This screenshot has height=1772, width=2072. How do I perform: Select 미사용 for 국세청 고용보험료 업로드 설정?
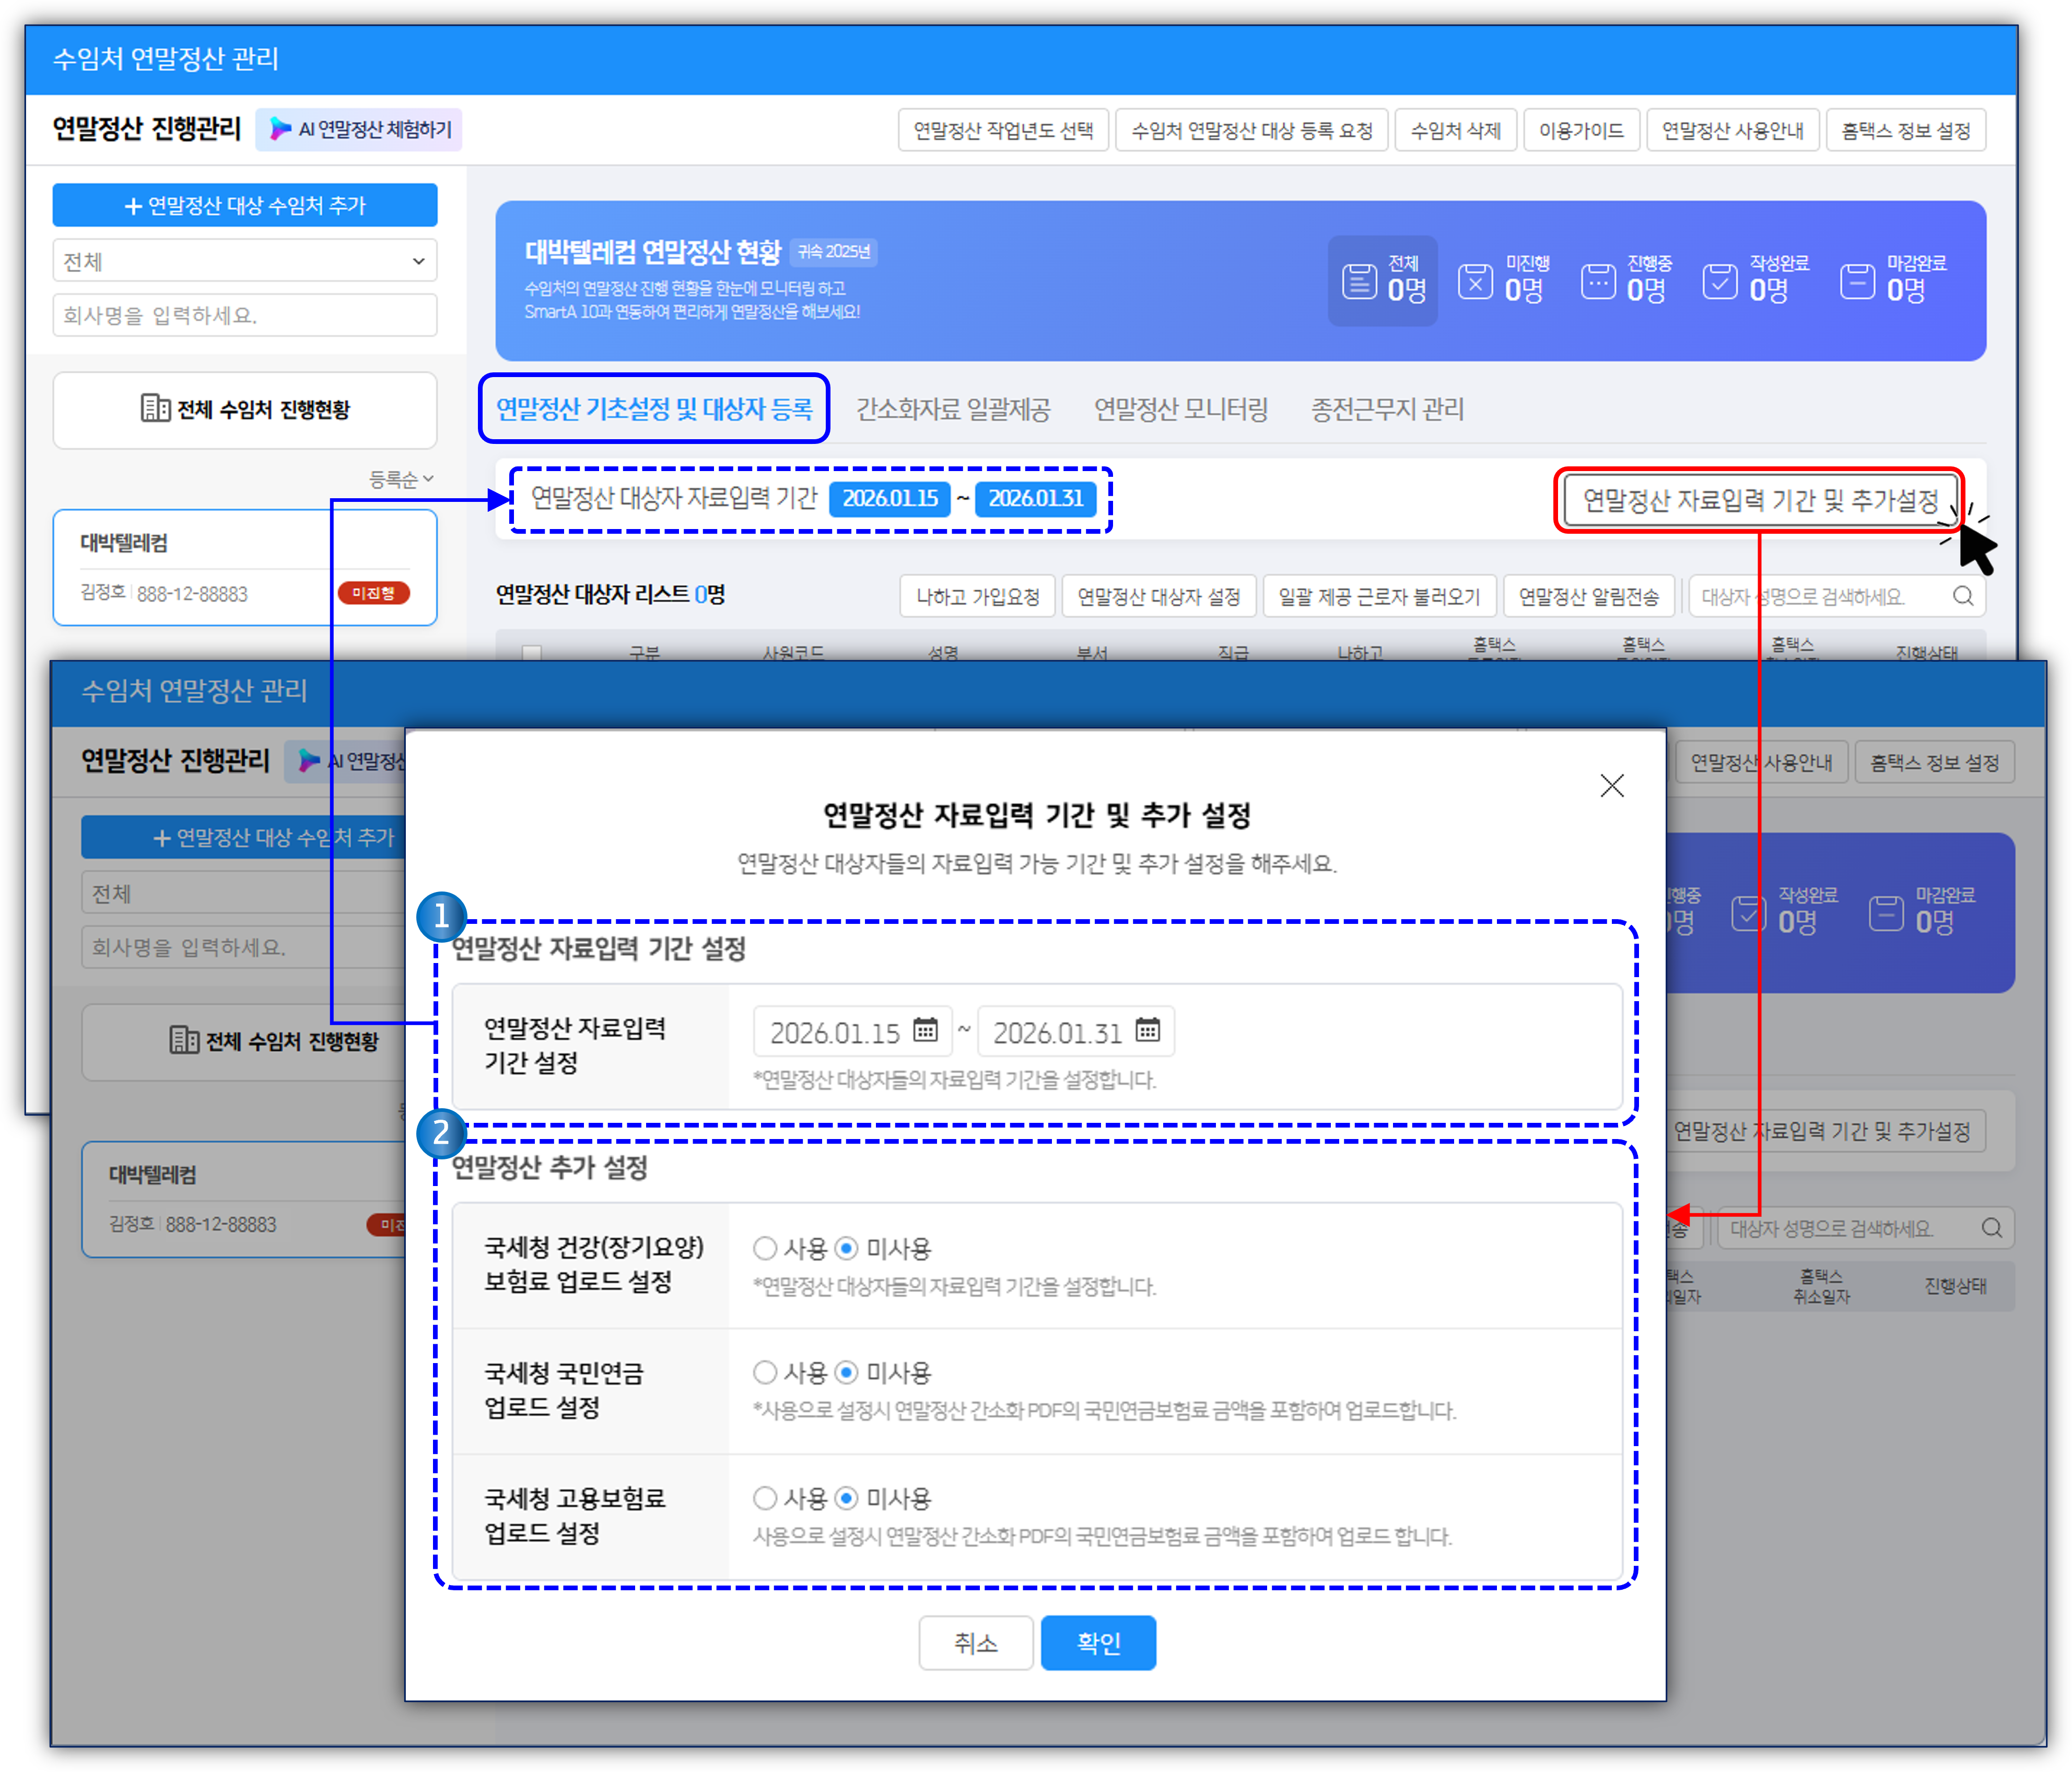847,1498
